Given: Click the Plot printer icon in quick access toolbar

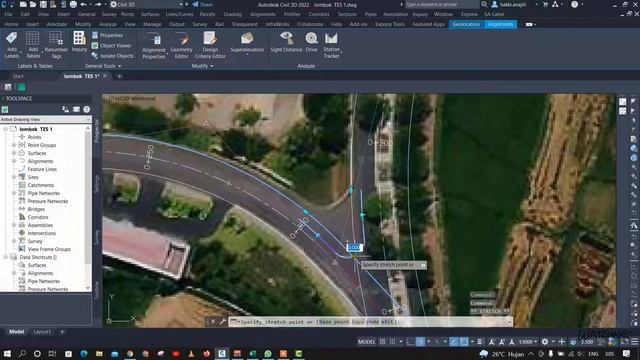Looking at the screenshot, I should click(x=73, y=4).
